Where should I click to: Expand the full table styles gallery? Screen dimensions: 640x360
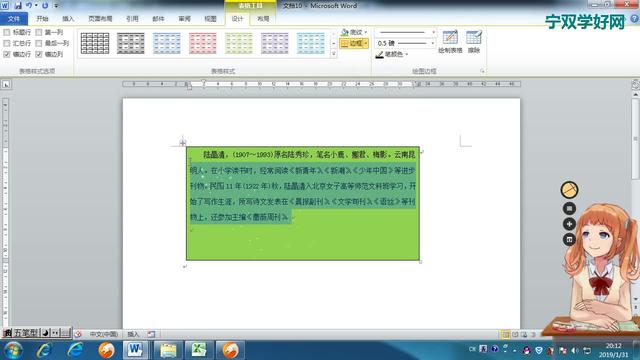[x=333, y=53]
